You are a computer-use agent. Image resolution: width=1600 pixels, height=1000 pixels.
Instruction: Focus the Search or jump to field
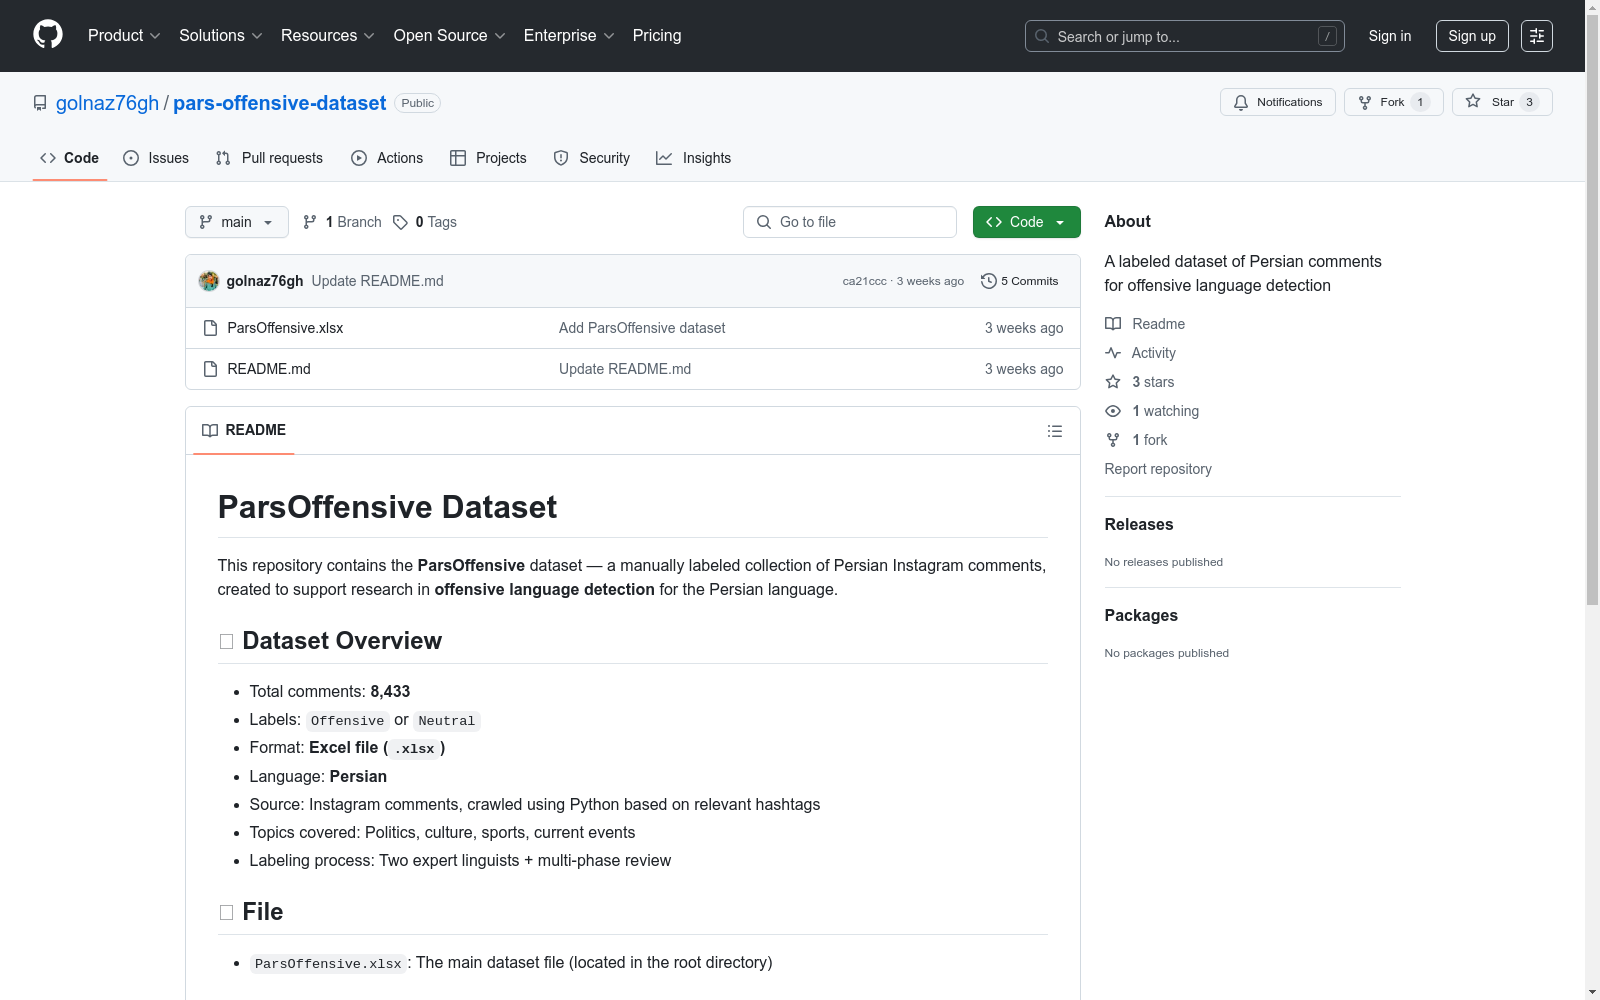click(x=1185, y=36)
